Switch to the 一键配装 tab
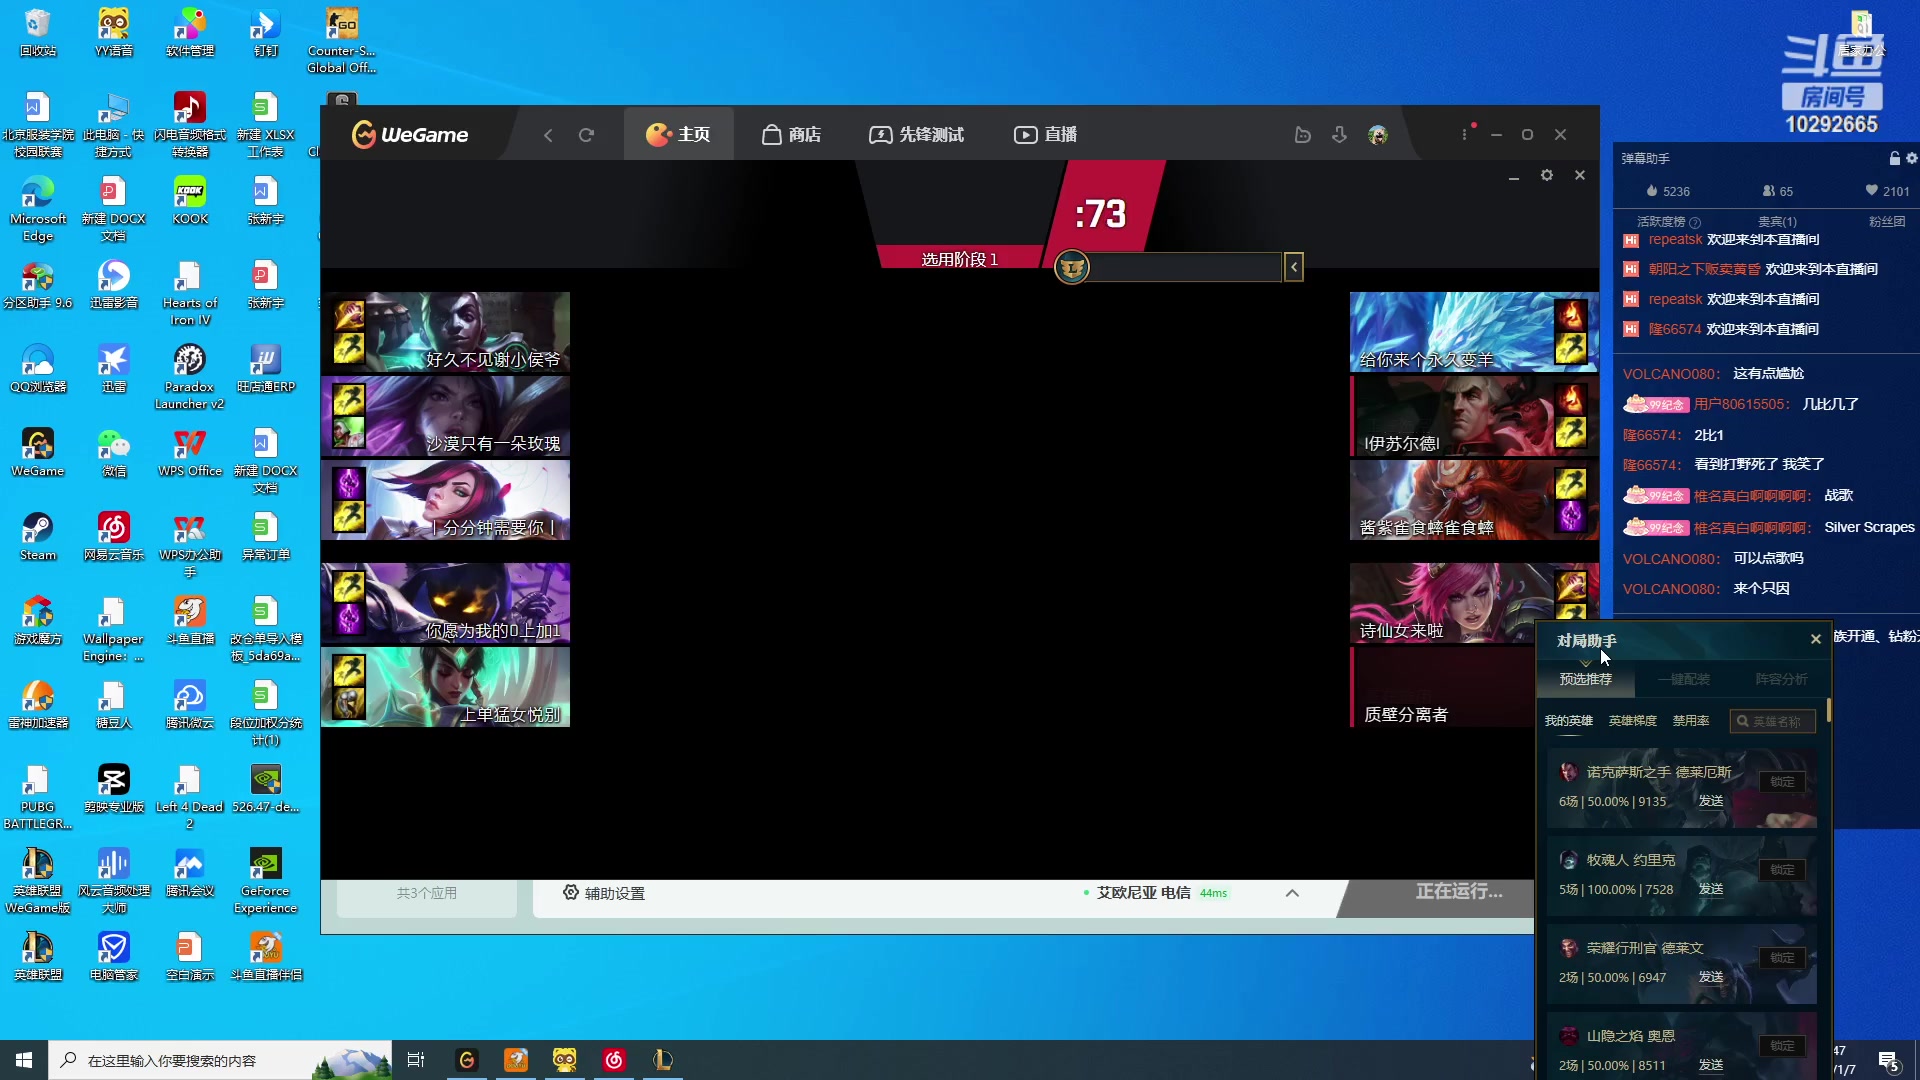This screenshot has height=1080, width=1920. coord(1684,679)
